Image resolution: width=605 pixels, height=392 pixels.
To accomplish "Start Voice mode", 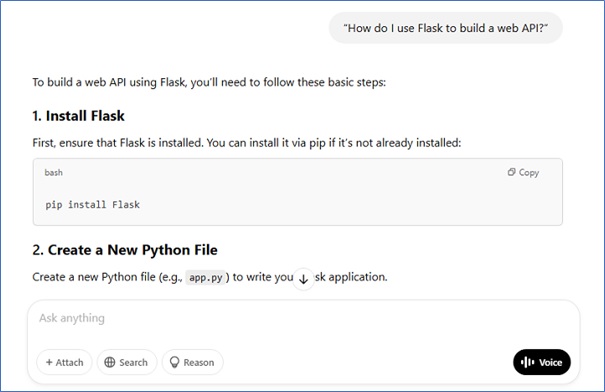I will [542, 362].
